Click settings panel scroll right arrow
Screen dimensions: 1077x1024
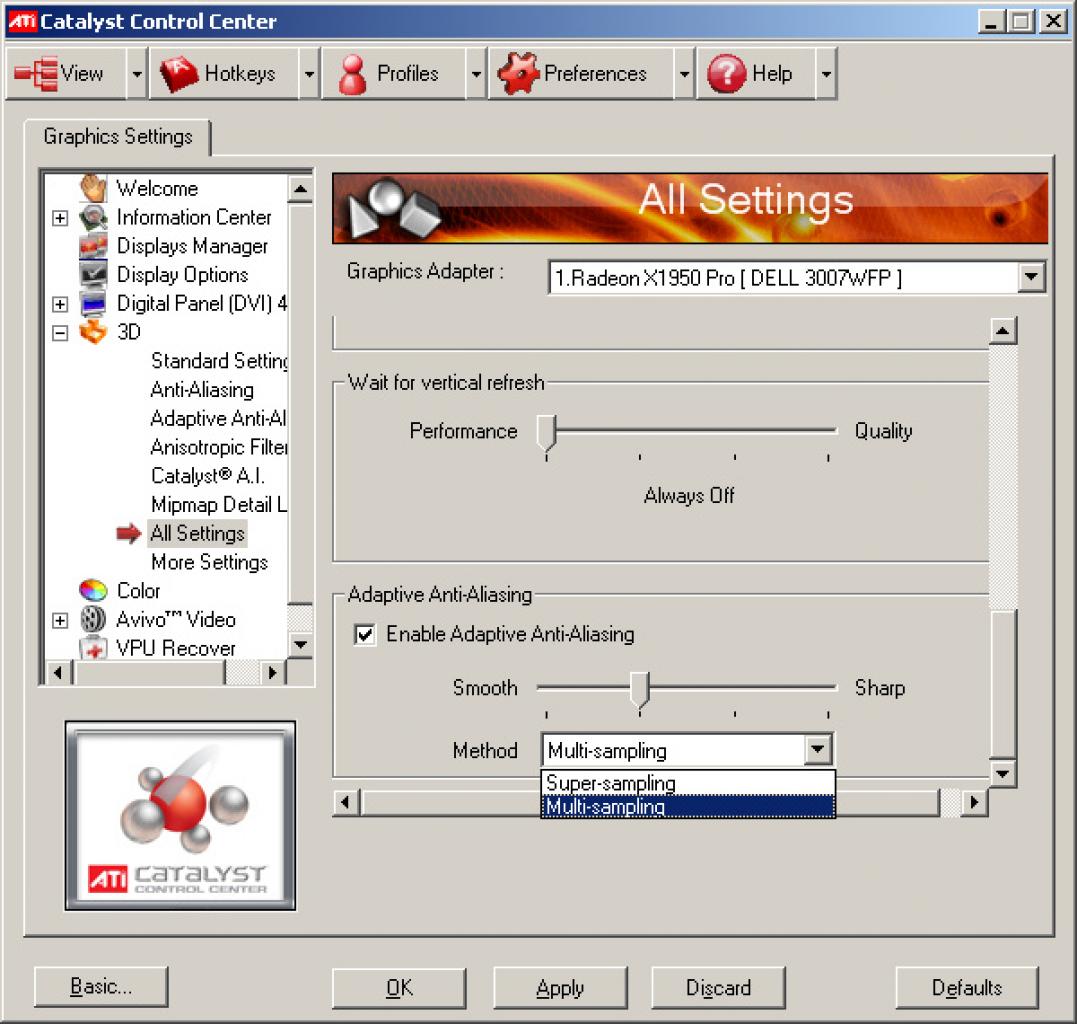pos(973,802)
